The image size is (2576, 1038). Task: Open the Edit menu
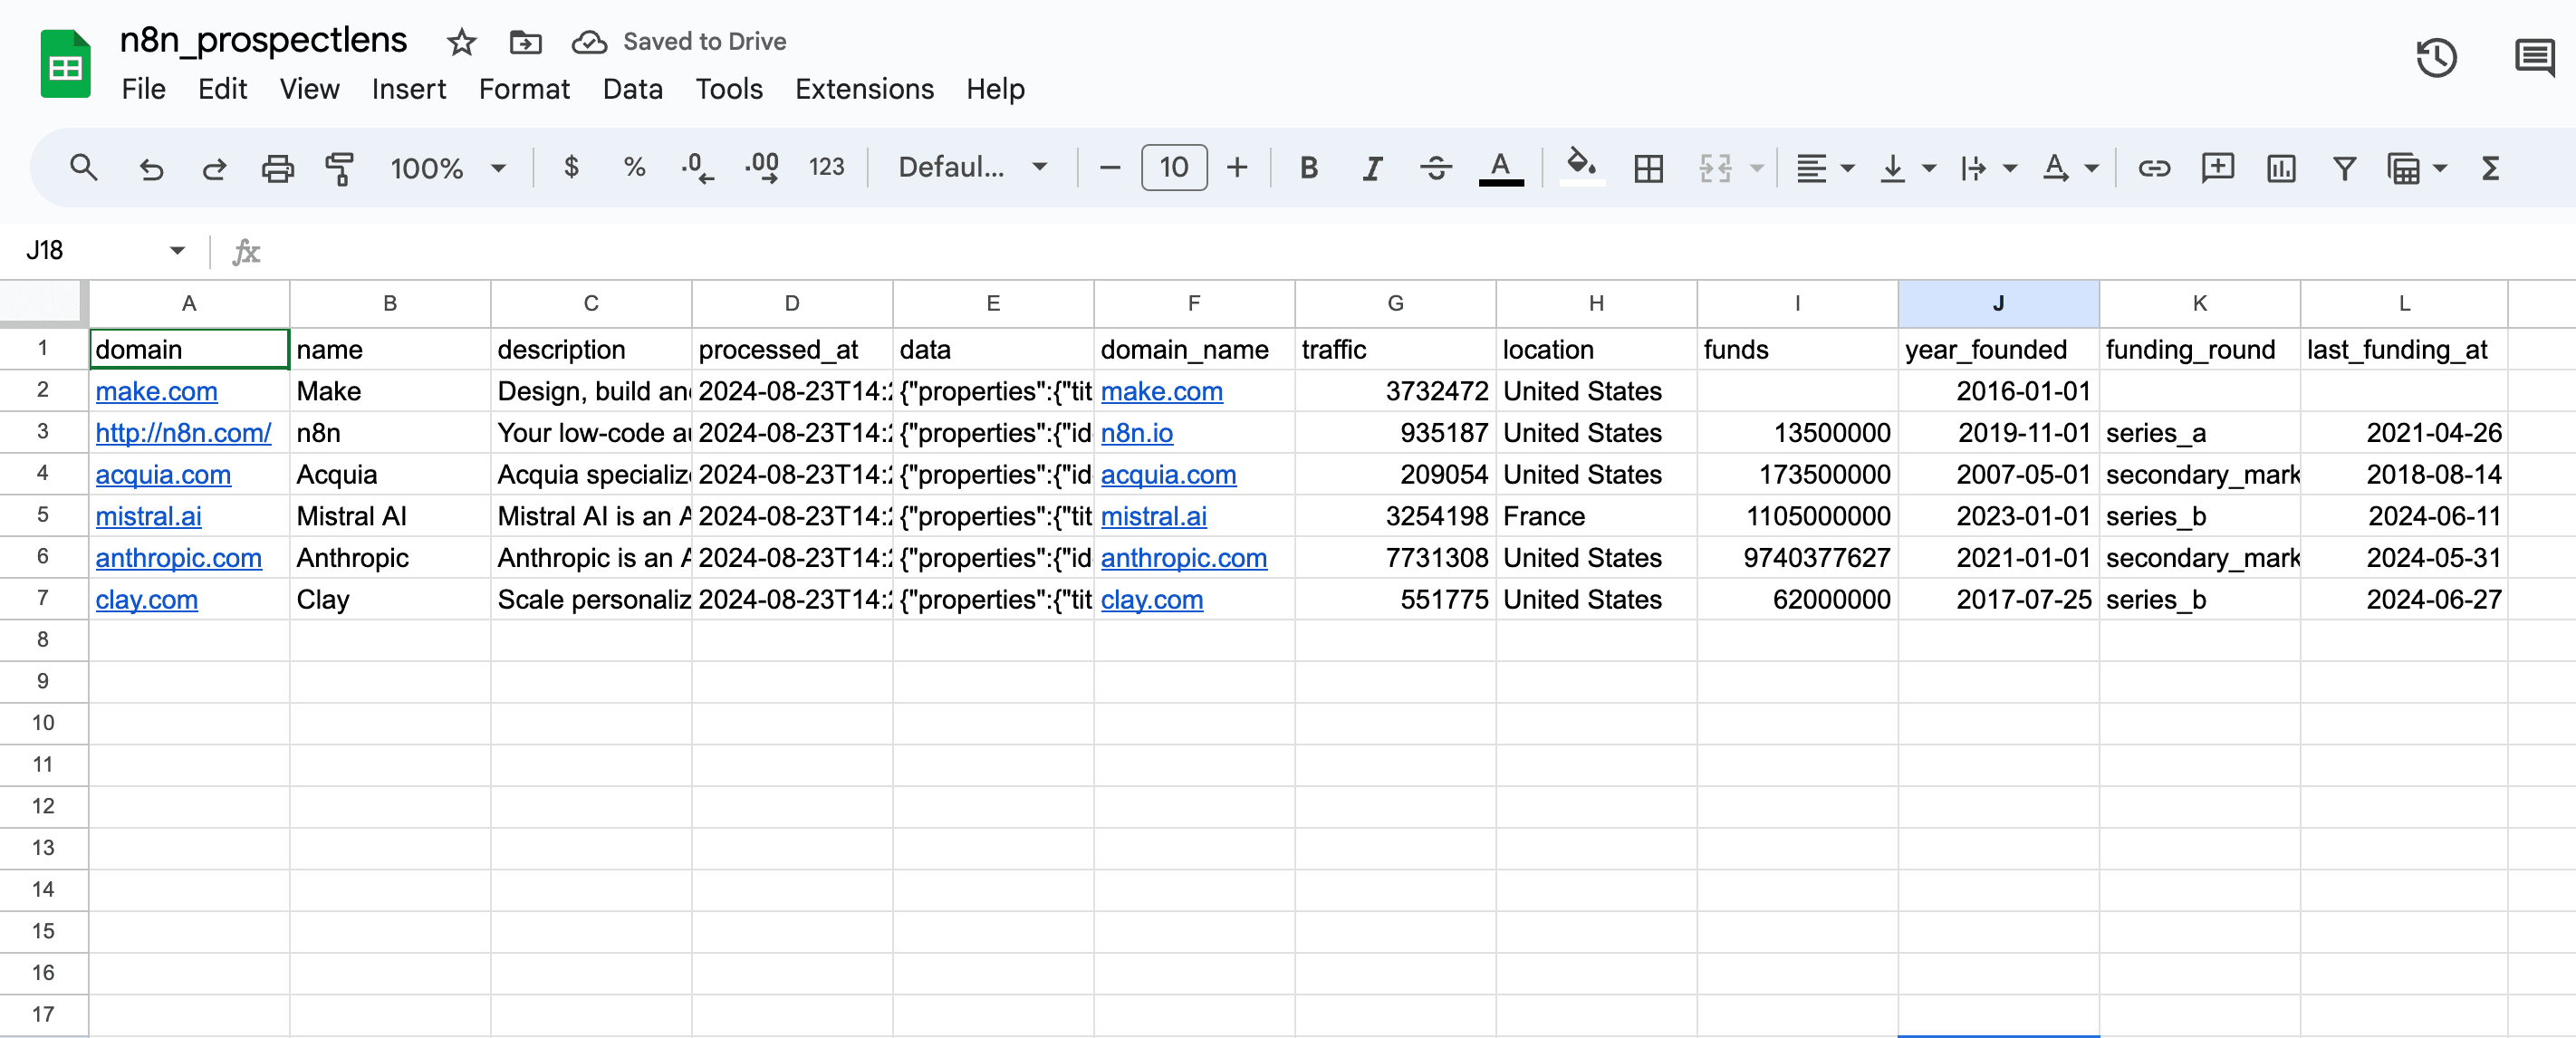point(222,89)
